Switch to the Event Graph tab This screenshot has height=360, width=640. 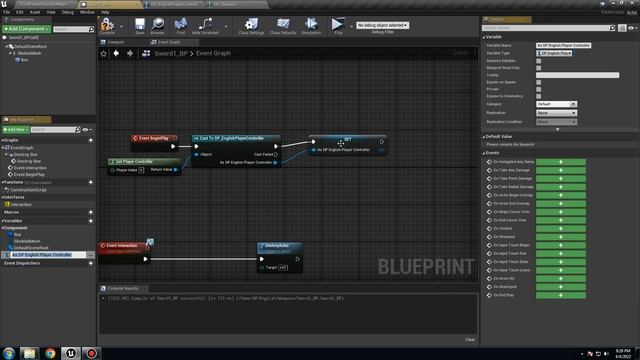tap(169, 42)
